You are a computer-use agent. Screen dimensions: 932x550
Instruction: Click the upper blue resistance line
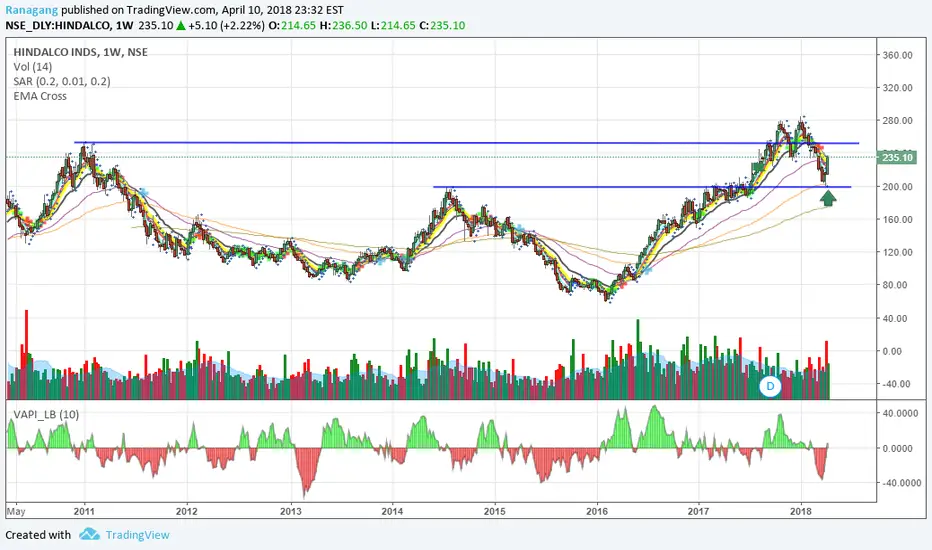(x=466, y=143)
